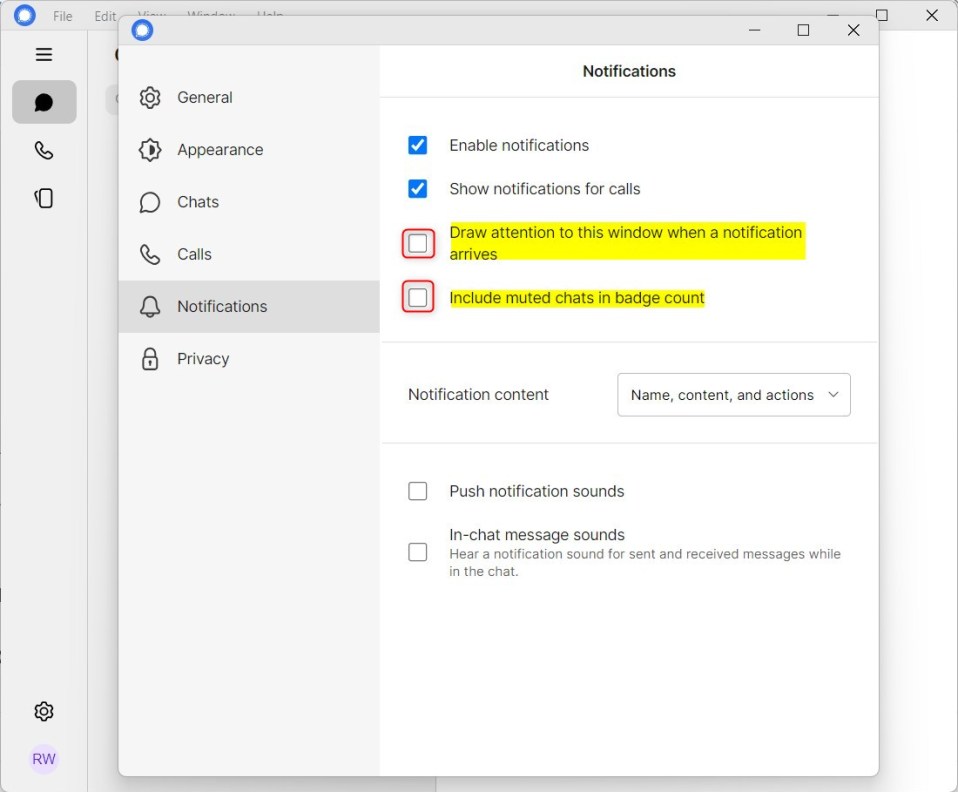
Task: Select the Appearance settings section
Action: (x=220, y=149)
